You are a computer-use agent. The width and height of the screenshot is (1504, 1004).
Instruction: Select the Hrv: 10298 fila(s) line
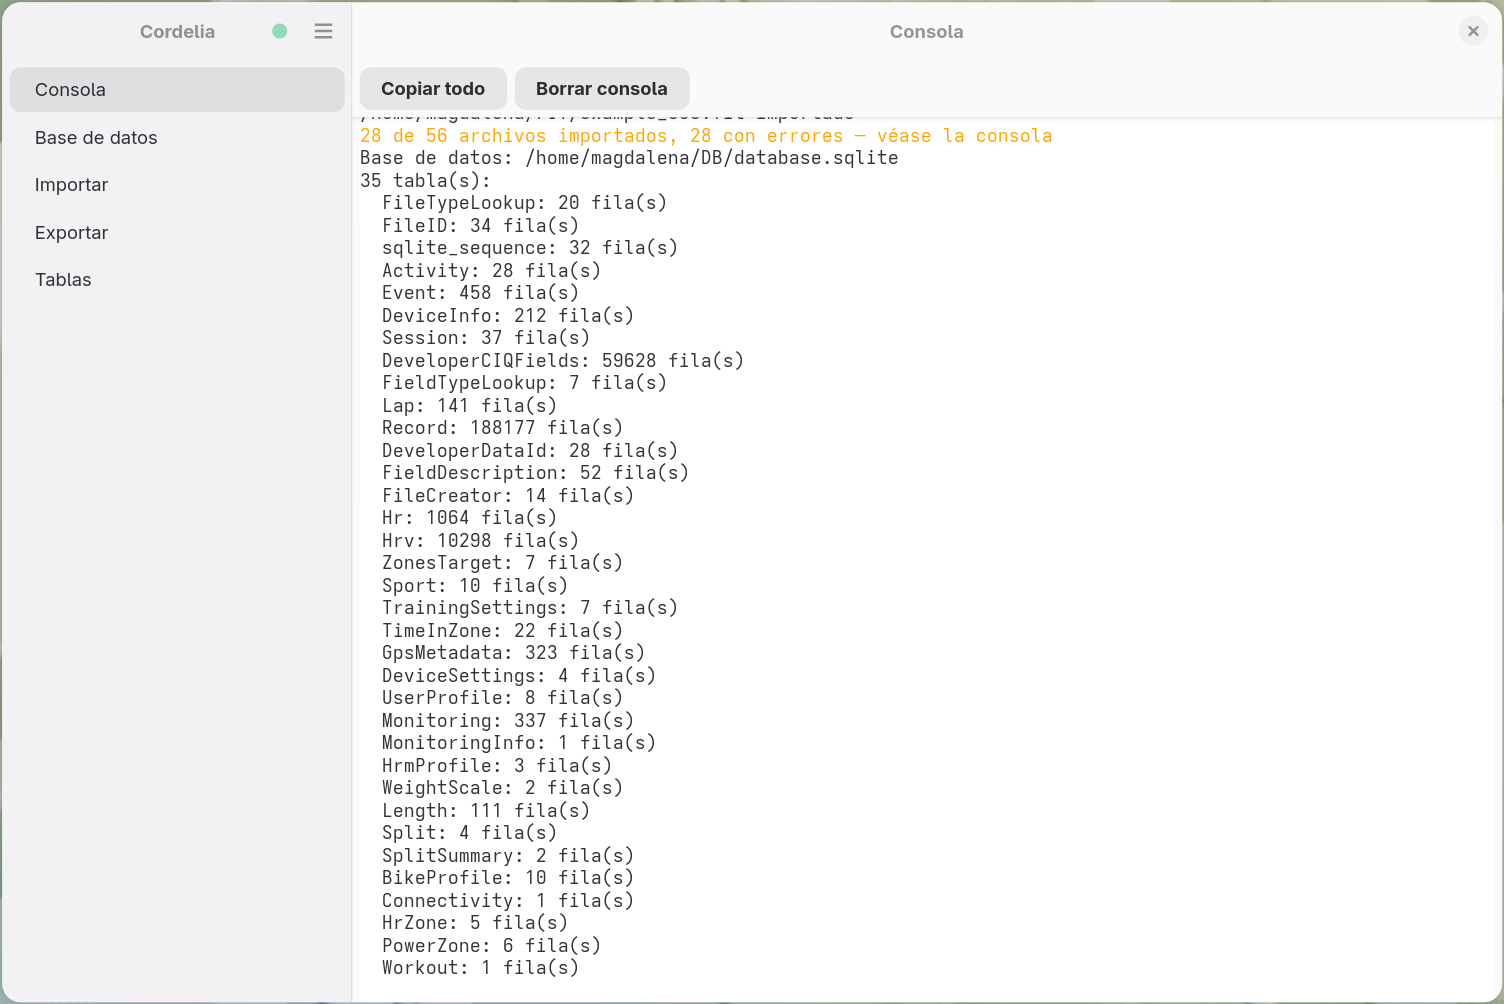(x=480, y=541)
